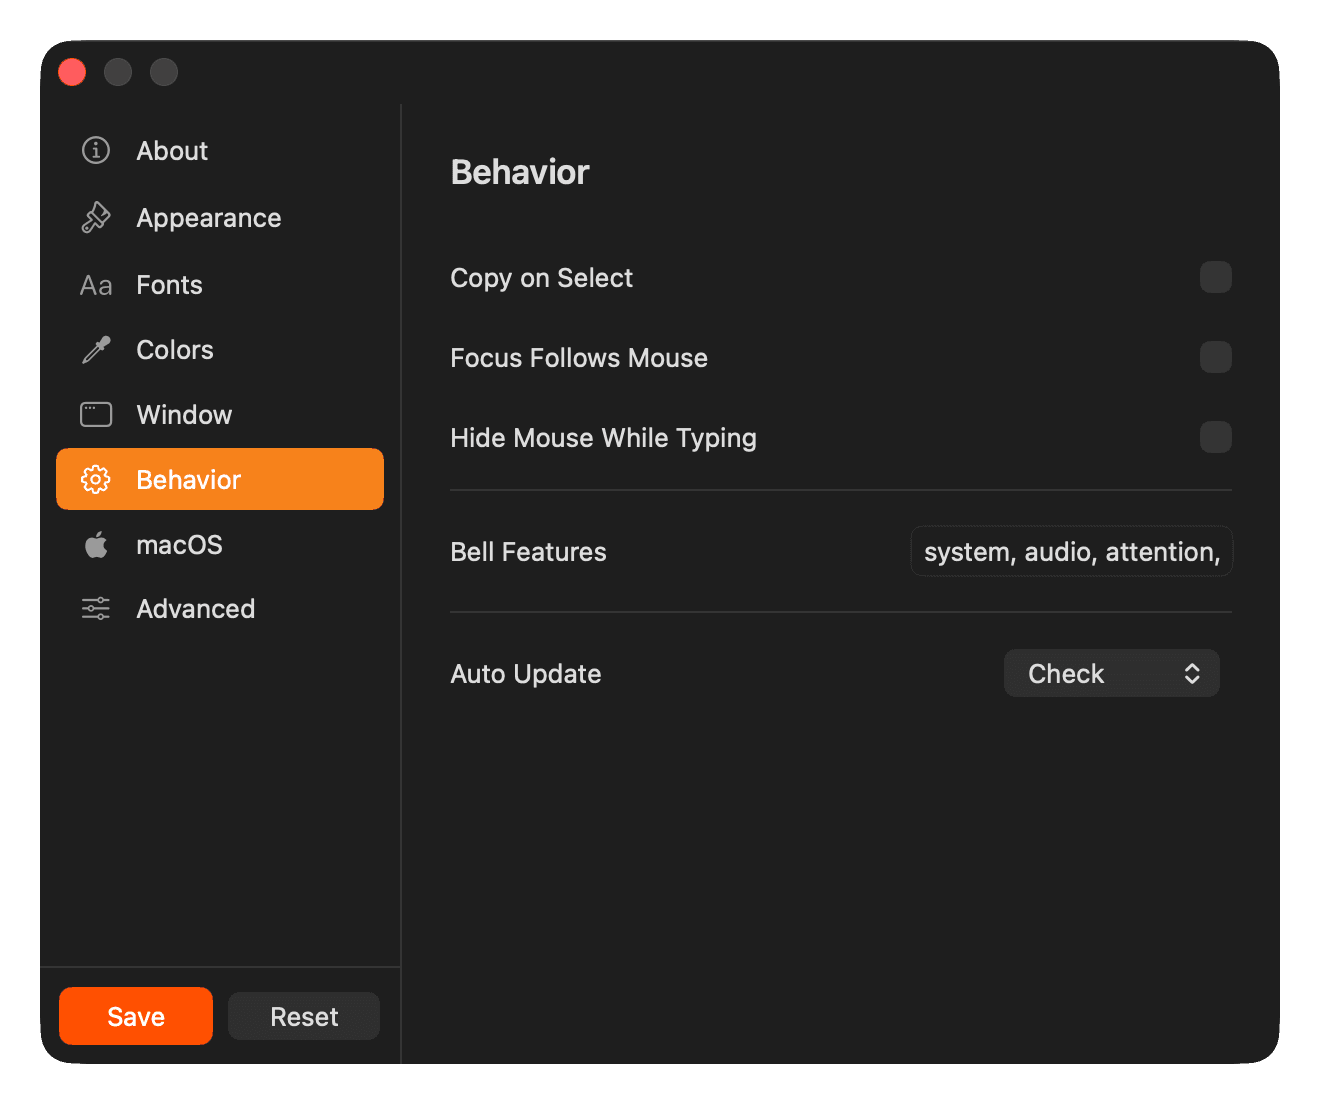The height and width of the screenshot is (1104, 1320).
Task: Reset settings to defaults
Action: click(303, 1016)
